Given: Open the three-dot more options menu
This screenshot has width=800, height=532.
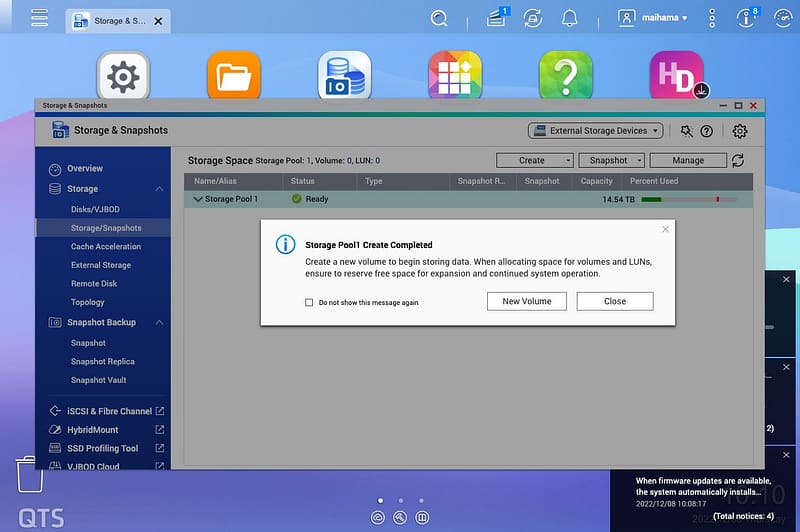Looking at the screenshot, I should tap(712, 18).
